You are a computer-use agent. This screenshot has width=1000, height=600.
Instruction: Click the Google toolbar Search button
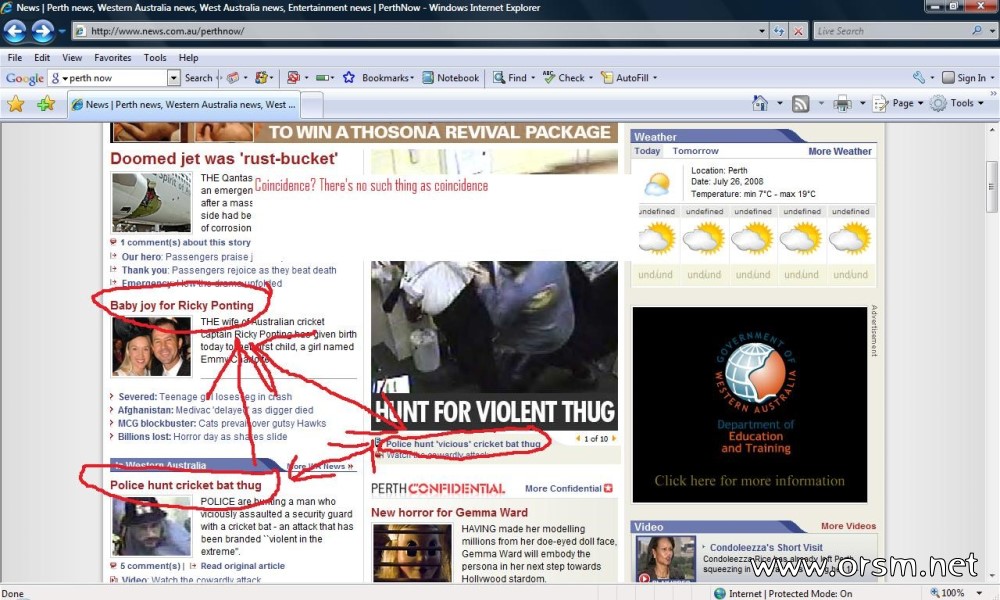198,78
